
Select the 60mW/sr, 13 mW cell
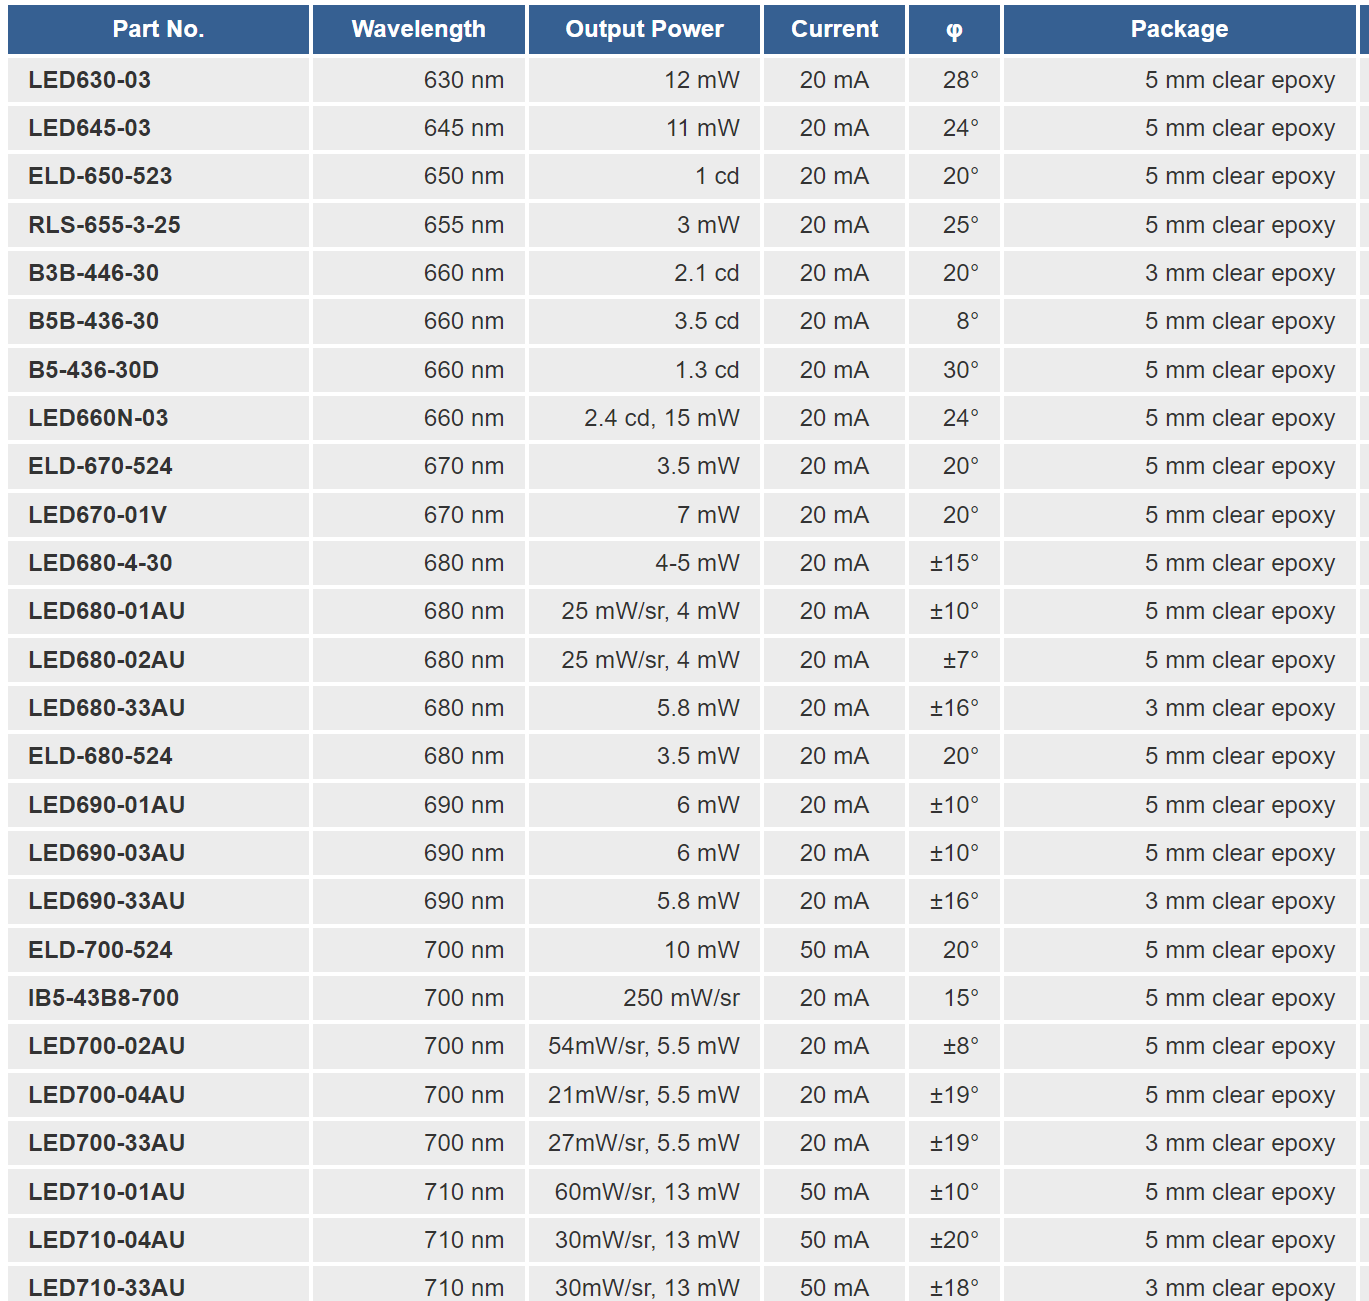pyautogui.click(x=644, y=1192)
